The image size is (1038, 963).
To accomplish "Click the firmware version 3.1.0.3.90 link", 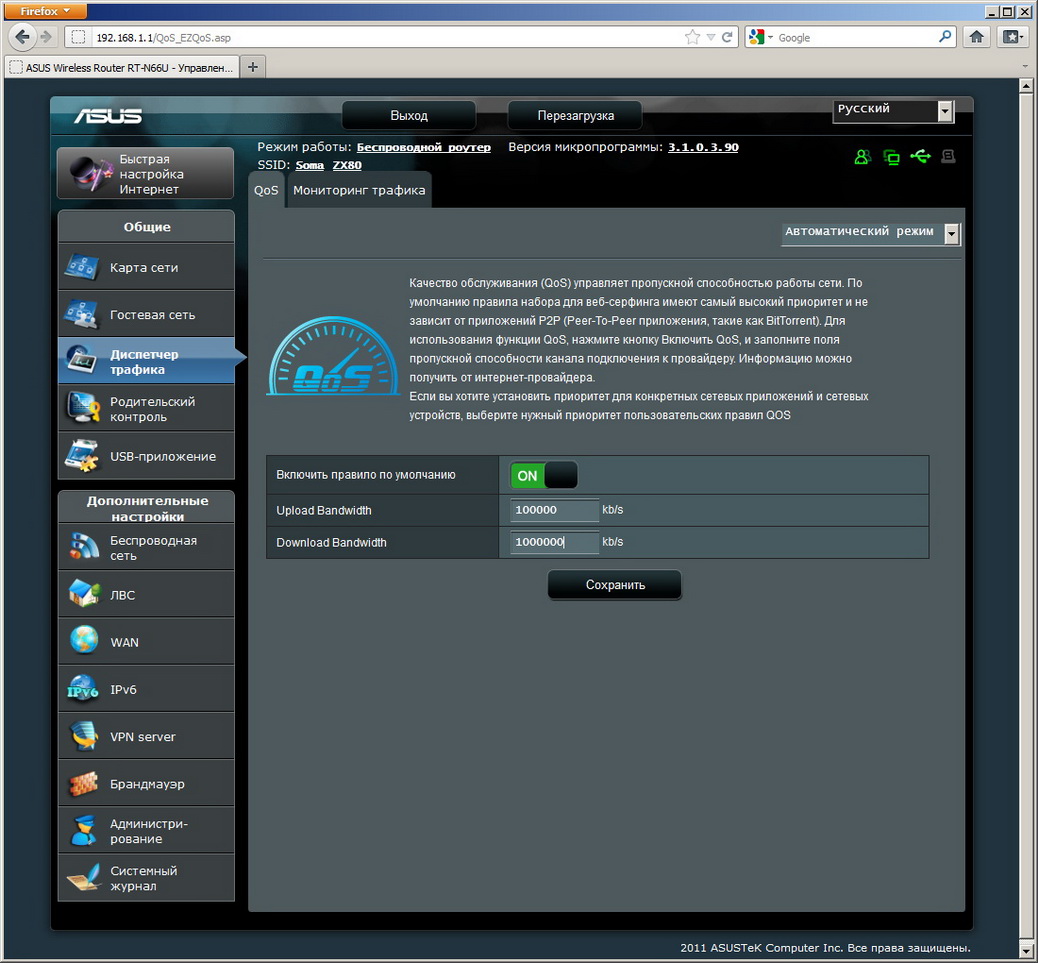I will 703,147.
